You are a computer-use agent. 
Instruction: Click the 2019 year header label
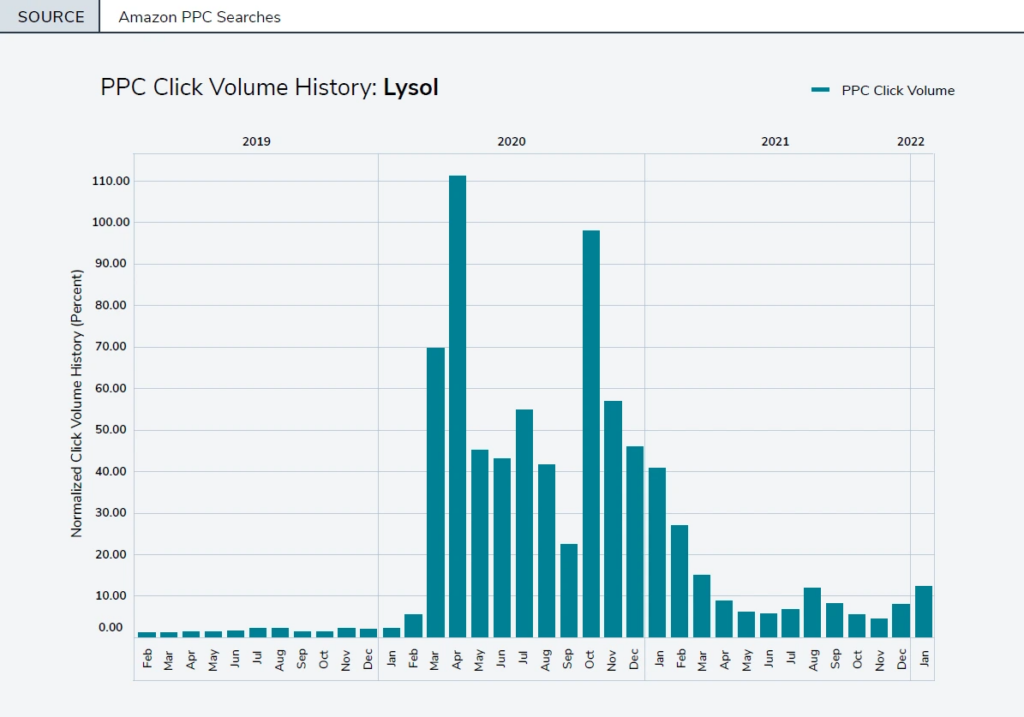[256, 142]
